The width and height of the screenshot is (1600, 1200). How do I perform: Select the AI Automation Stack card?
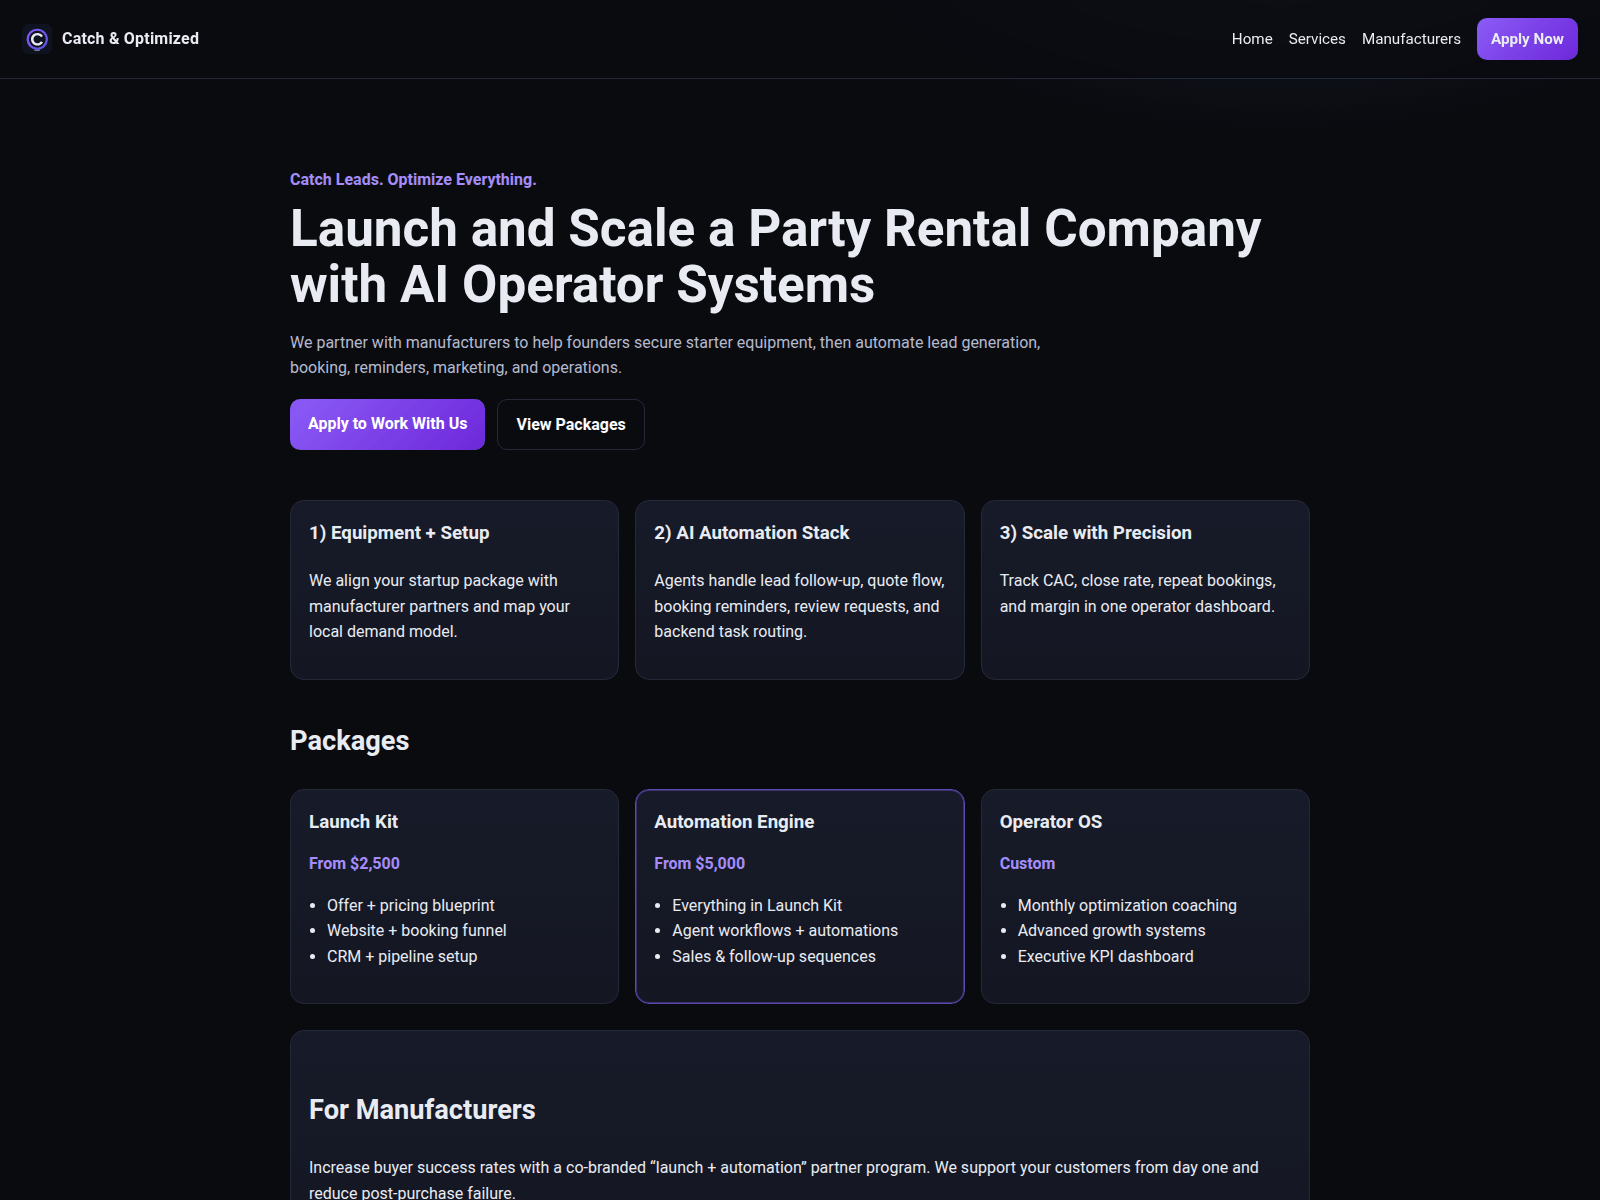pyautogui.click(x=799, y=590)
